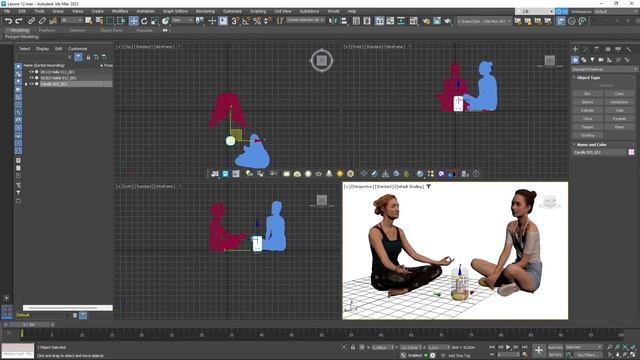Toggle the 3D Snaps icon

(235, 21)
